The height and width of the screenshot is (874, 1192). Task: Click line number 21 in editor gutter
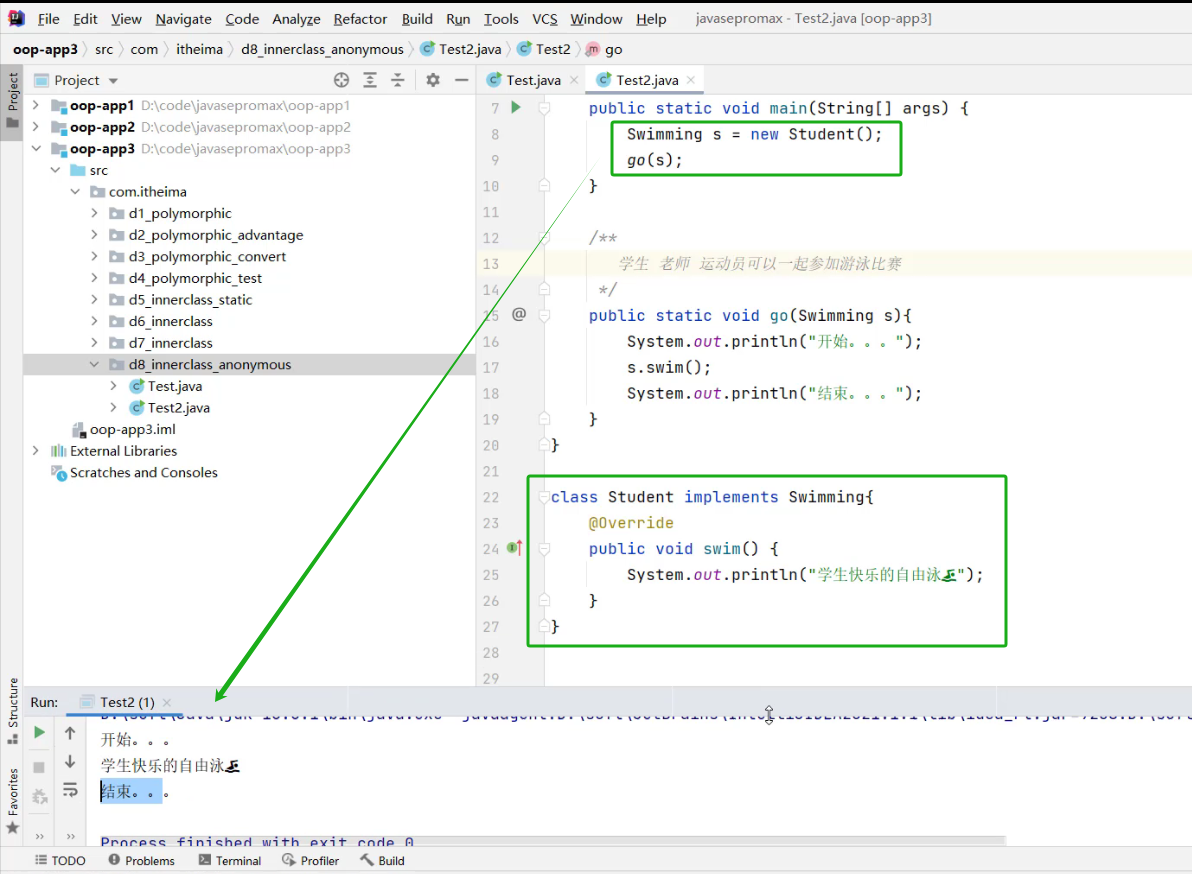click(x=491, y=471)
